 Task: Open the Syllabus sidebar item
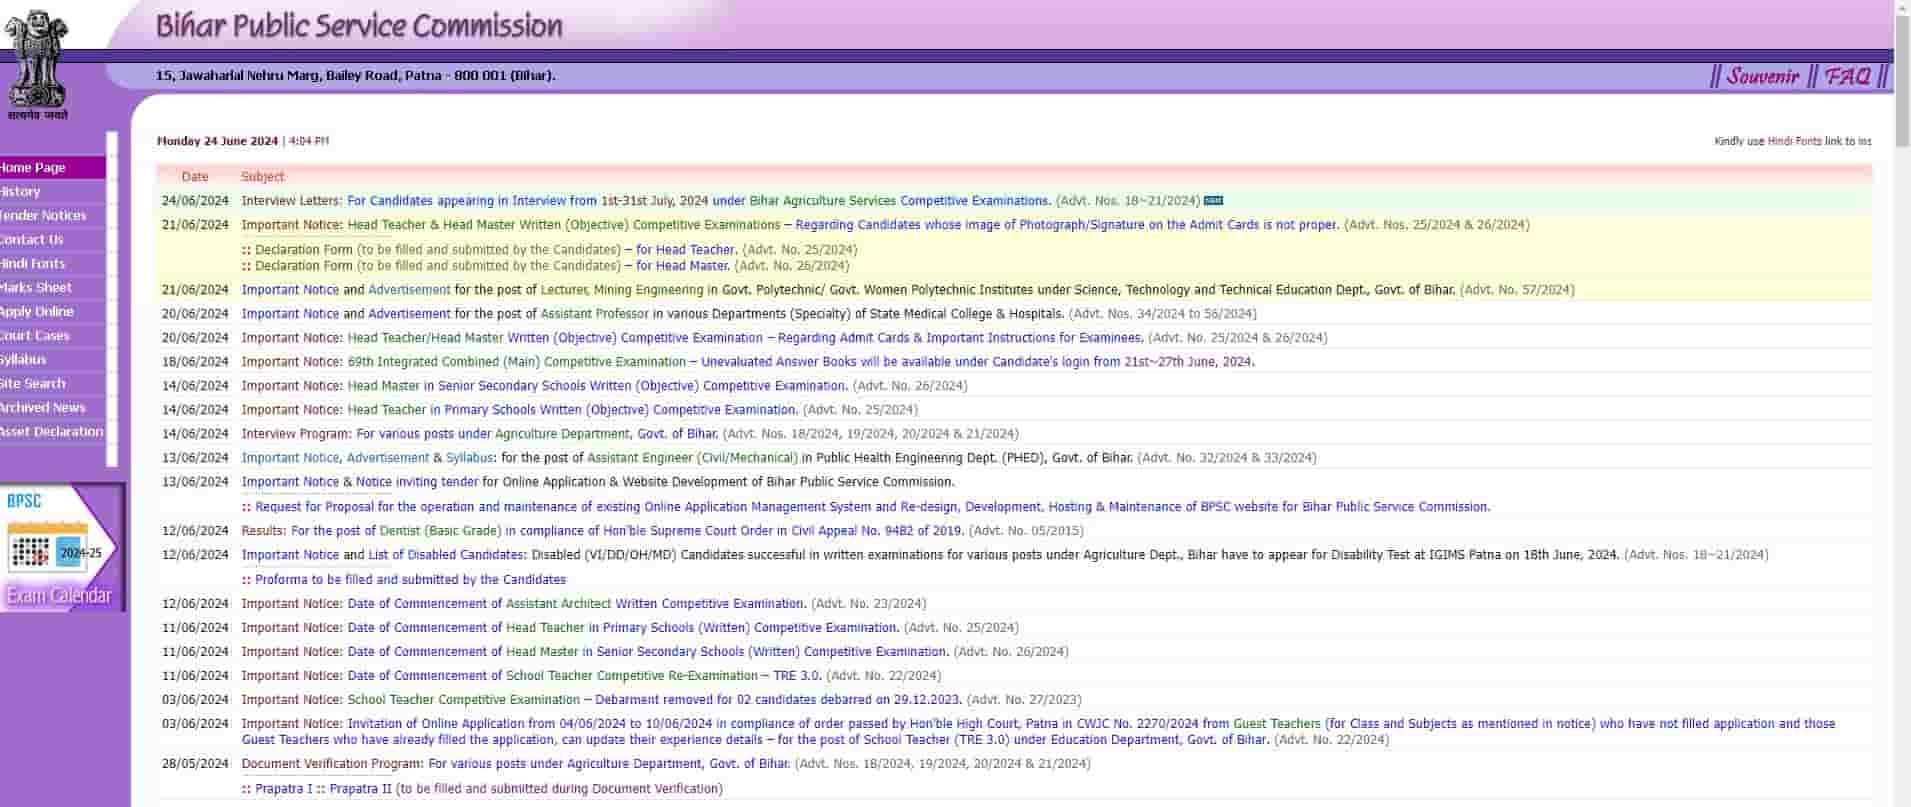click(23, 360)
